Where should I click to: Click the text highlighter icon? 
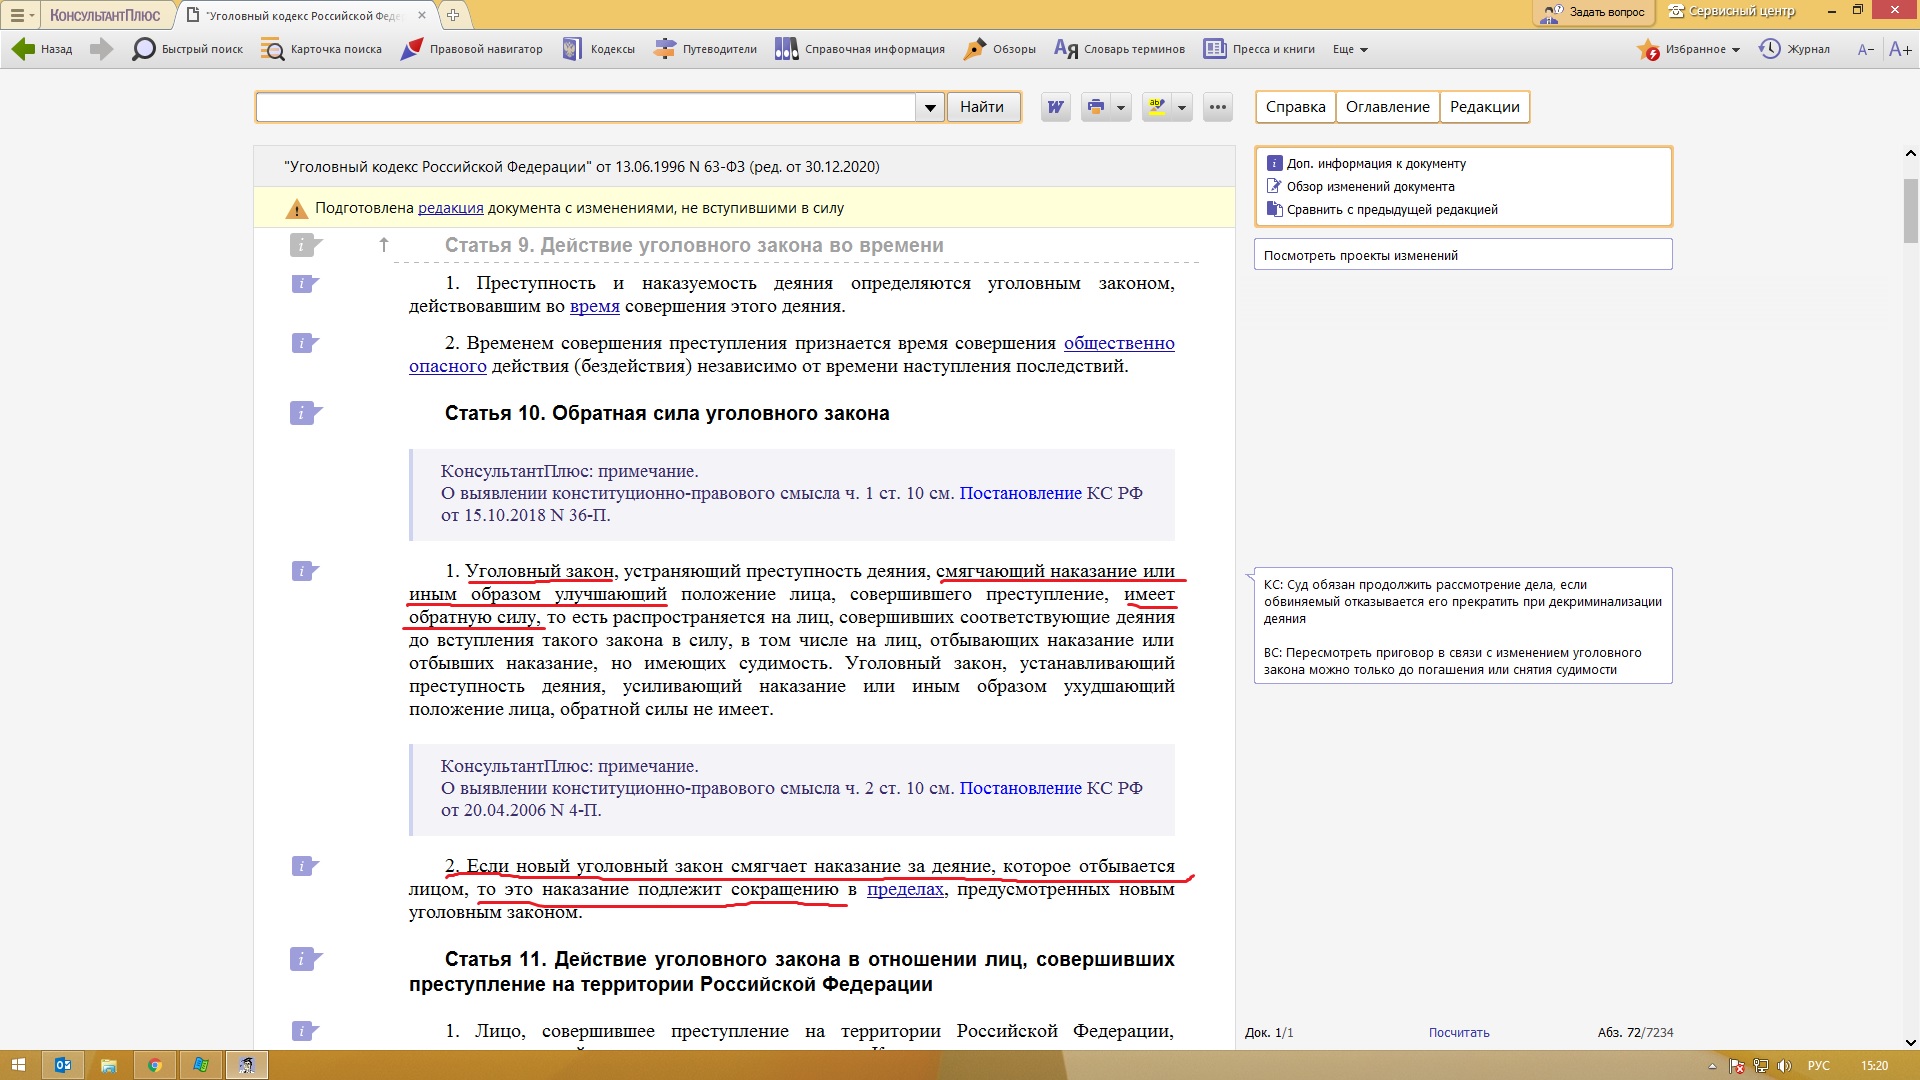click(x=1157, y=107)
